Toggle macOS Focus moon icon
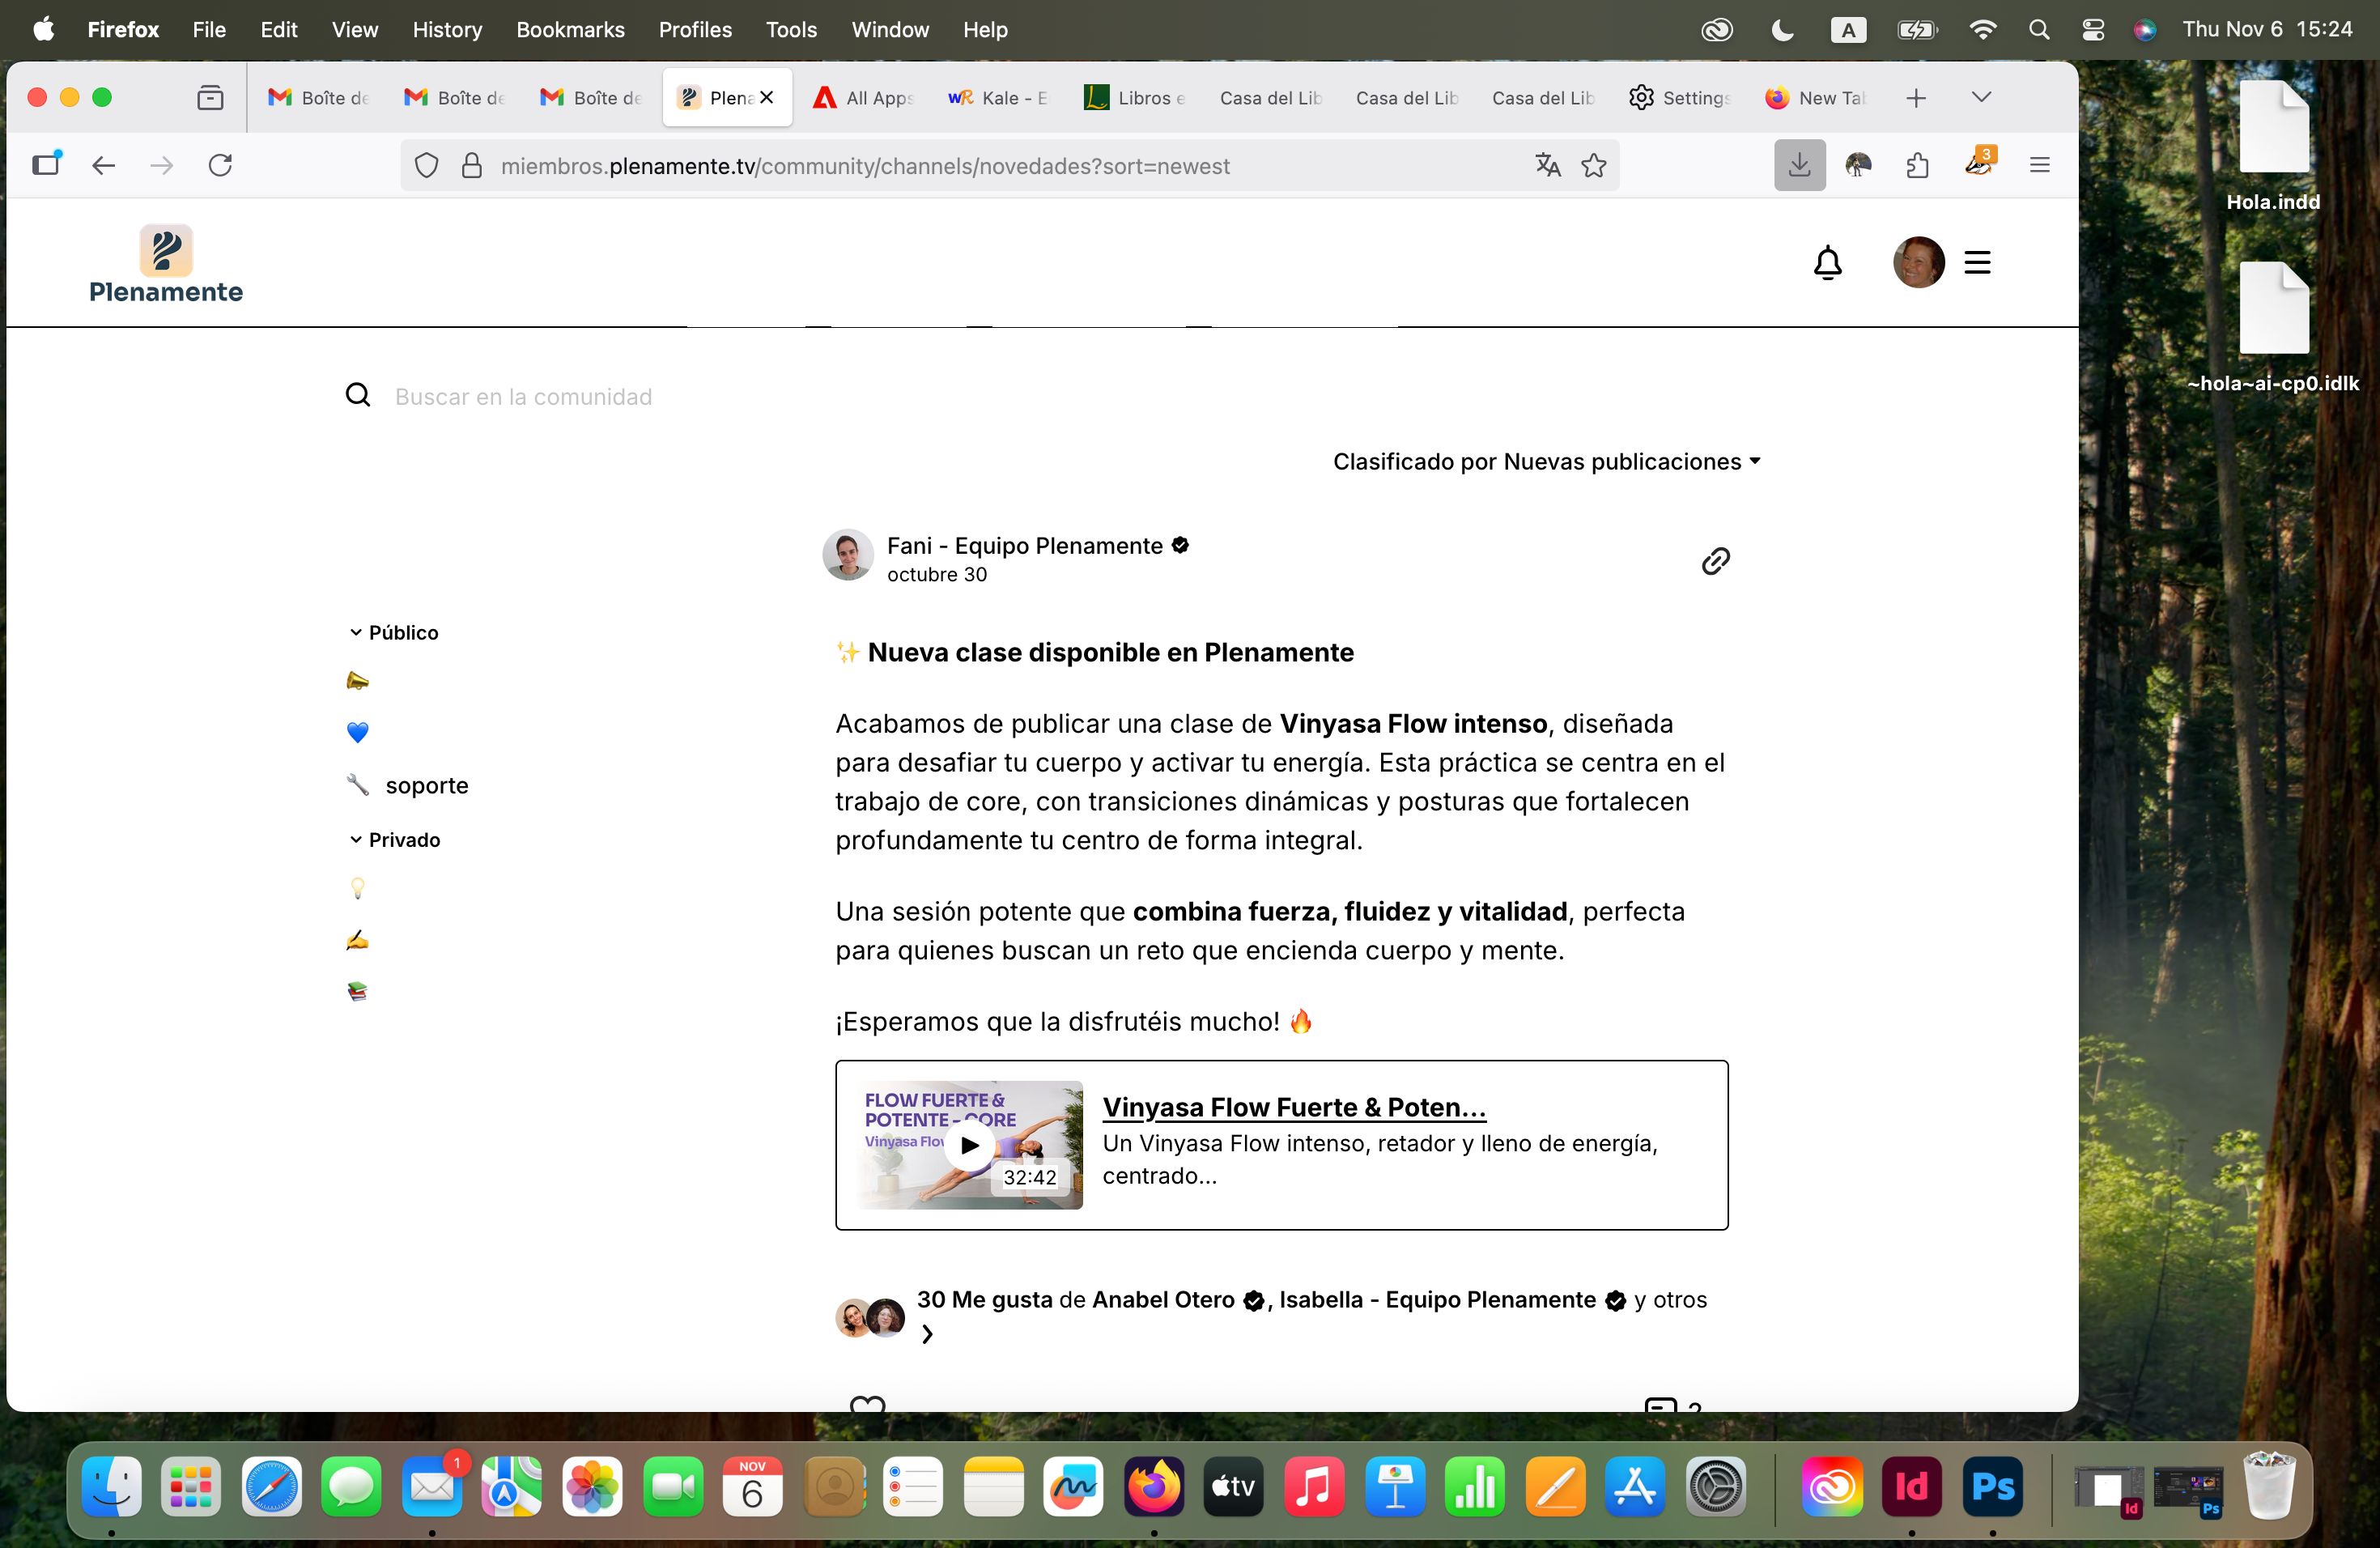The image size is (2380, 1548). [x=1782, y=30]
